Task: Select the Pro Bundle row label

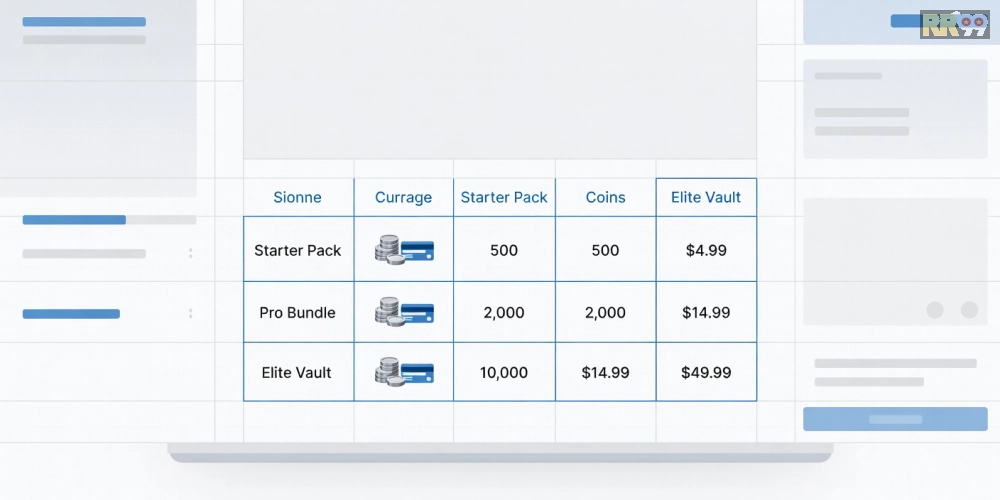Action: point(298,312)
